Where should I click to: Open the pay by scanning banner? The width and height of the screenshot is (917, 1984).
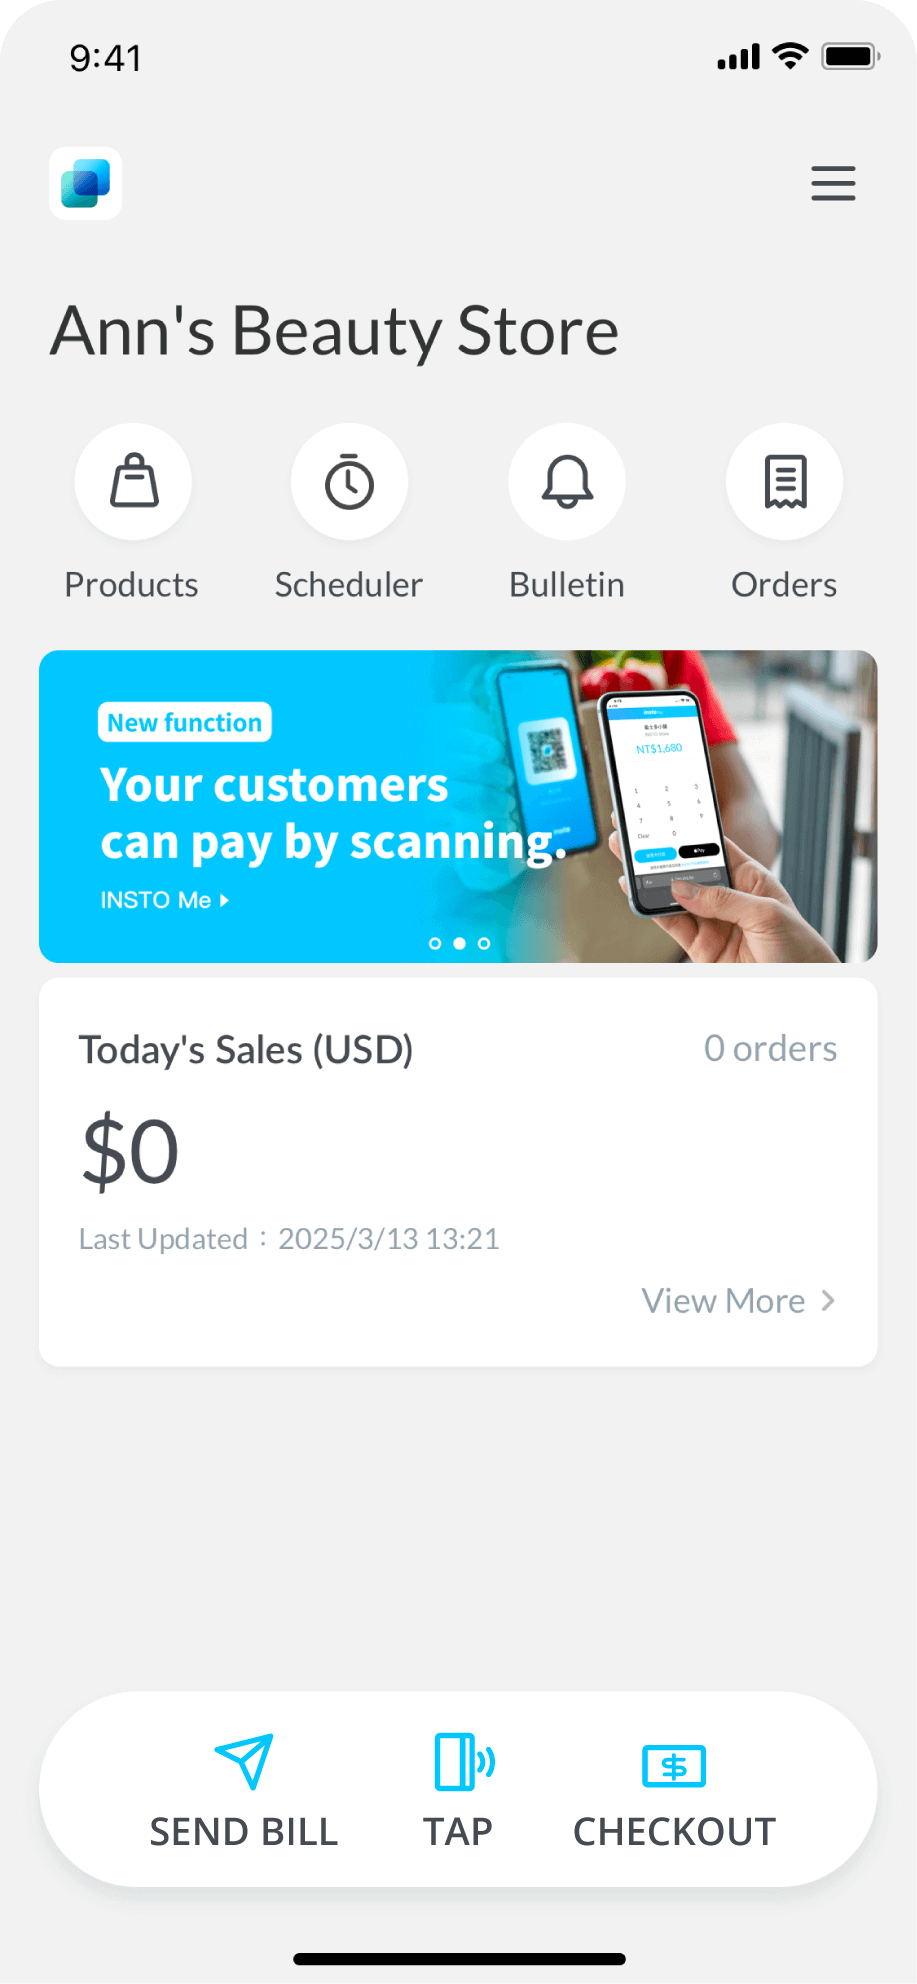point(458,807)
